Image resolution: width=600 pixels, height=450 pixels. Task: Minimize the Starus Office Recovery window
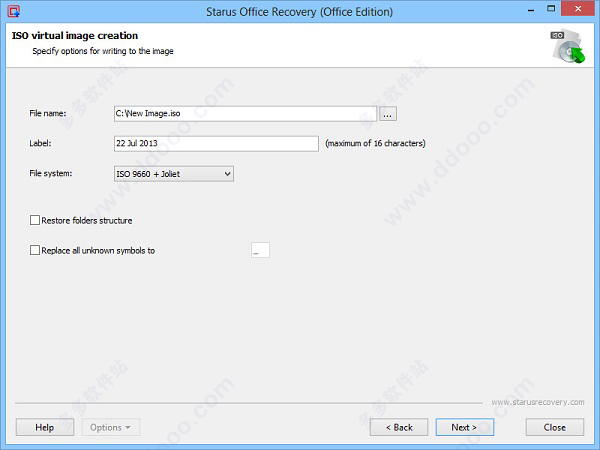click(531, 9)
